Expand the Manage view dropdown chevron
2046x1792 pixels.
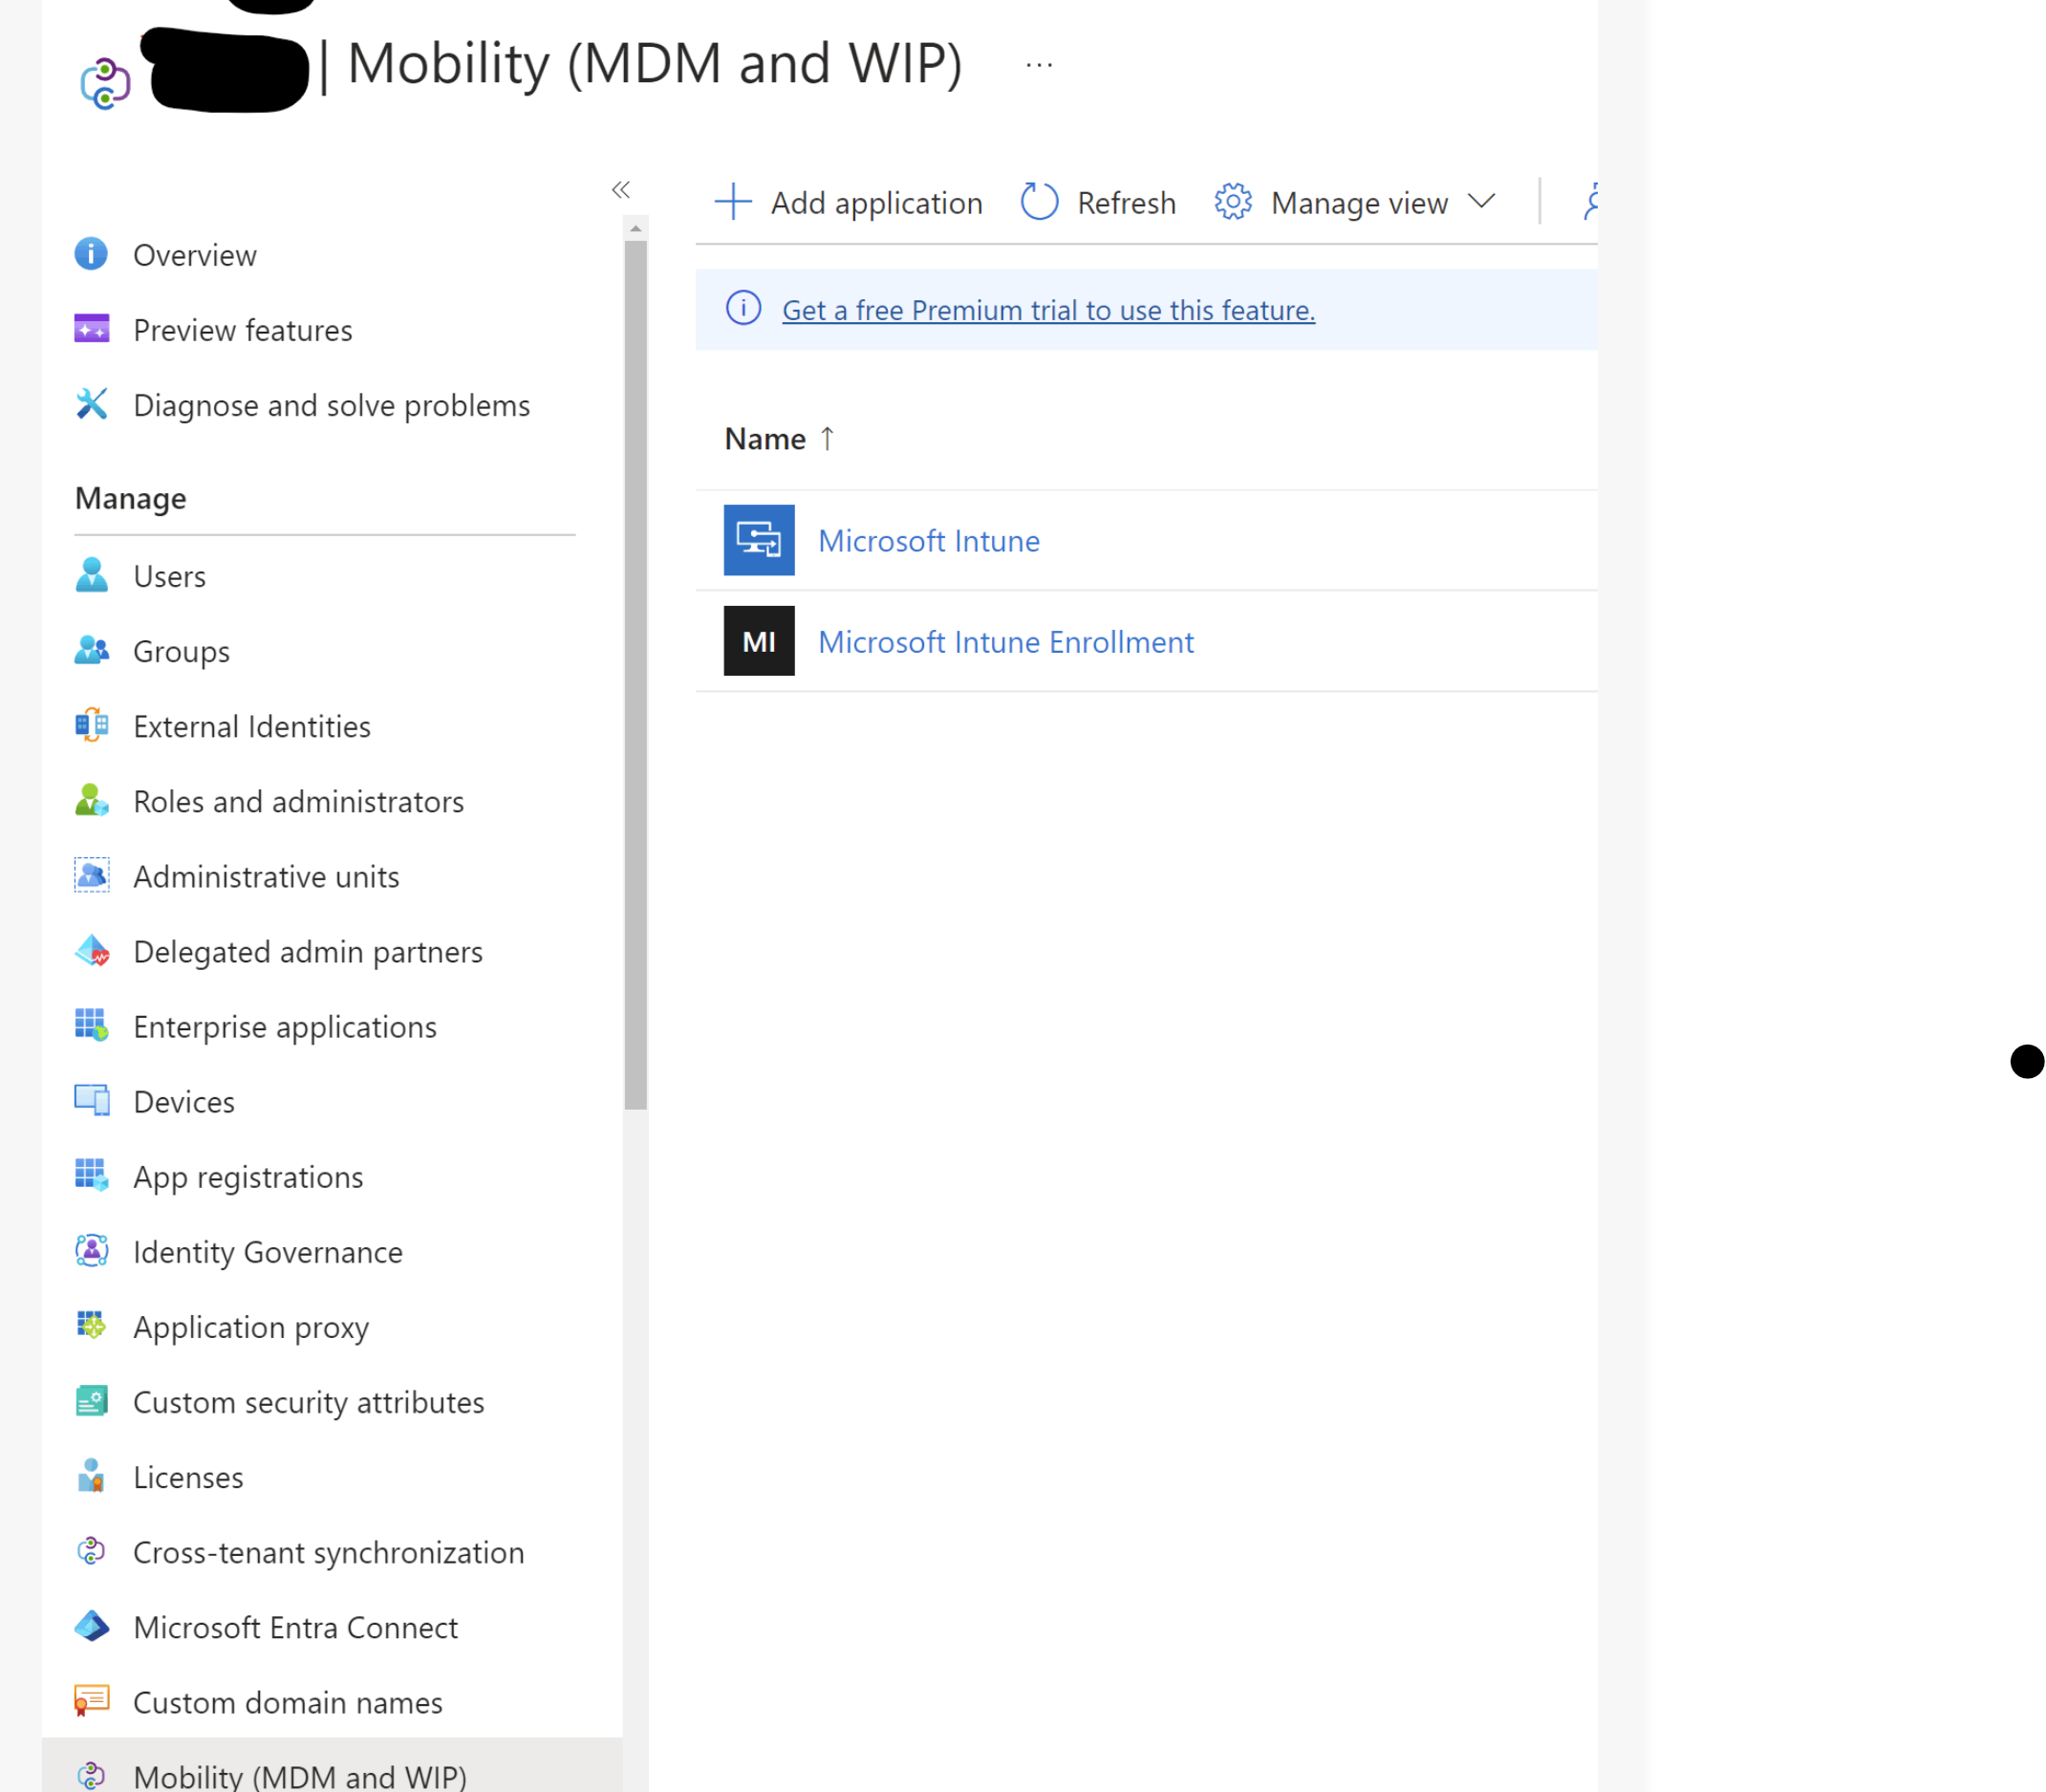(x=1481, y=201)
